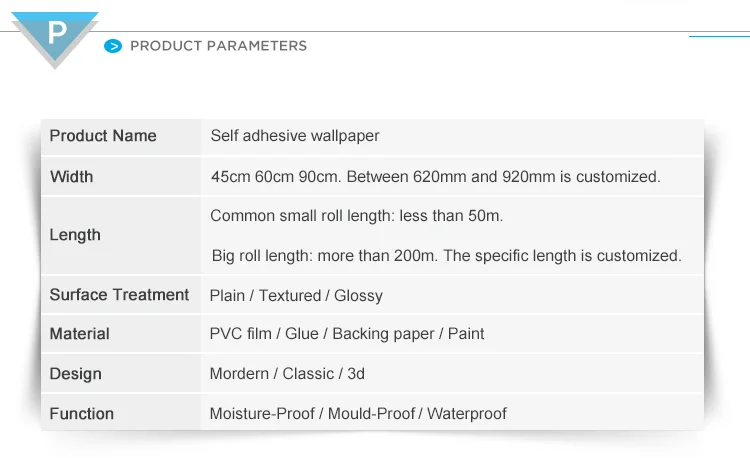
Task: Select the Width row label
Action: 121,176
